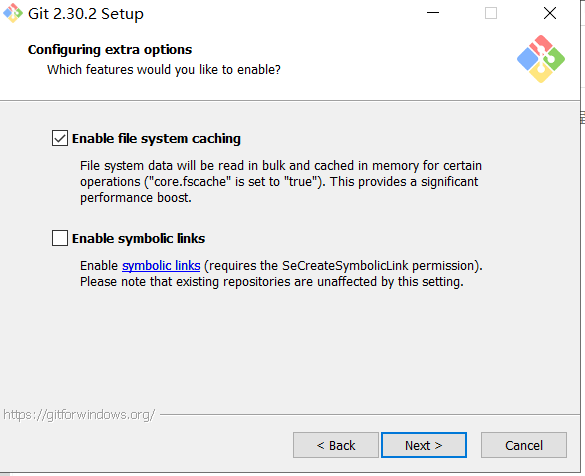Click the 'Enable symbolic links' bold label
Image resolution: width=585 pixels, height=476 pixels.
138,238
